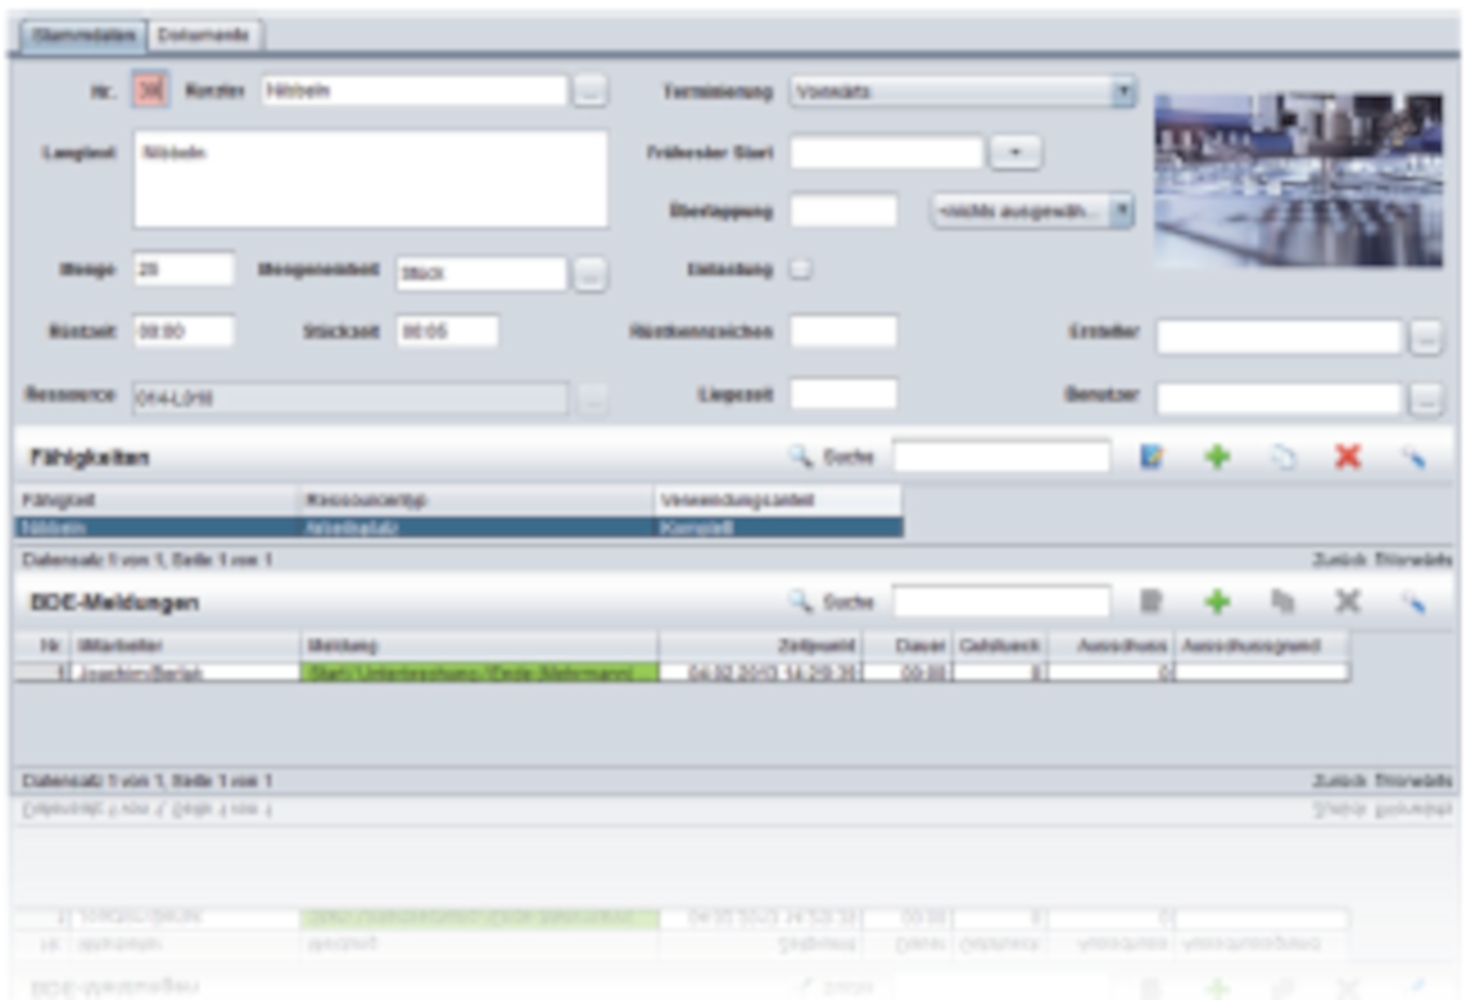The image size is (1466, 1000).
Task: Click the Arbeitsplatz cell in Fähigkeiten table
Action: point(477,527)
